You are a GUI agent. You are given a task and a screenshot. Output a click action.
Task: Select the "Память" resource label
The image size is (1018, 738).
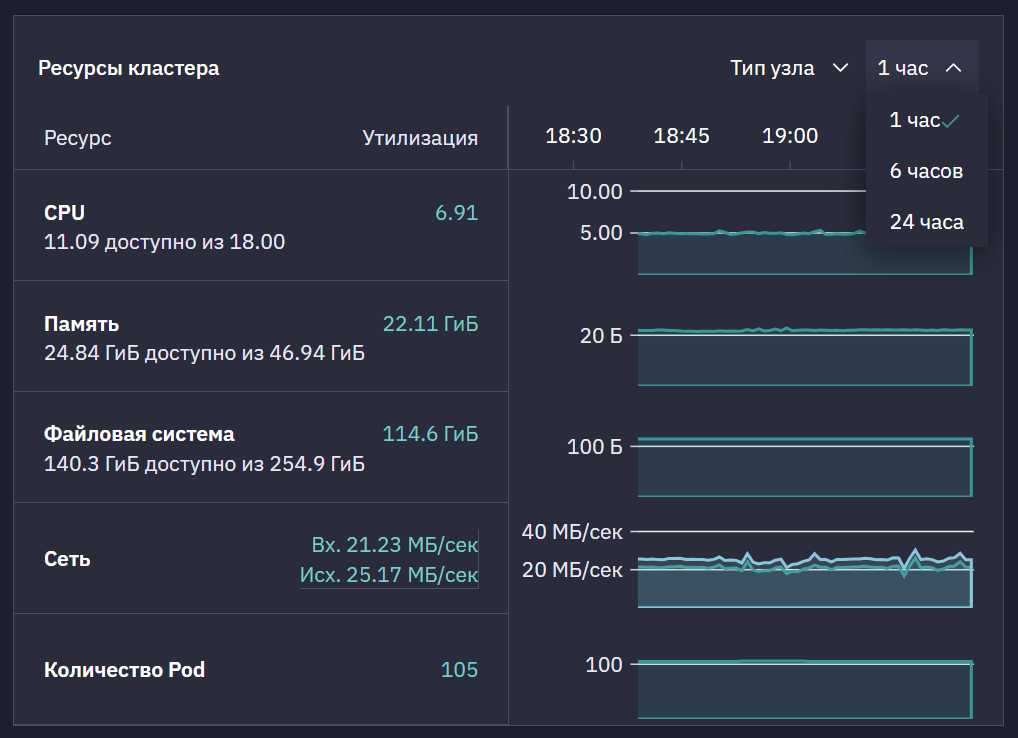point(82,324)
